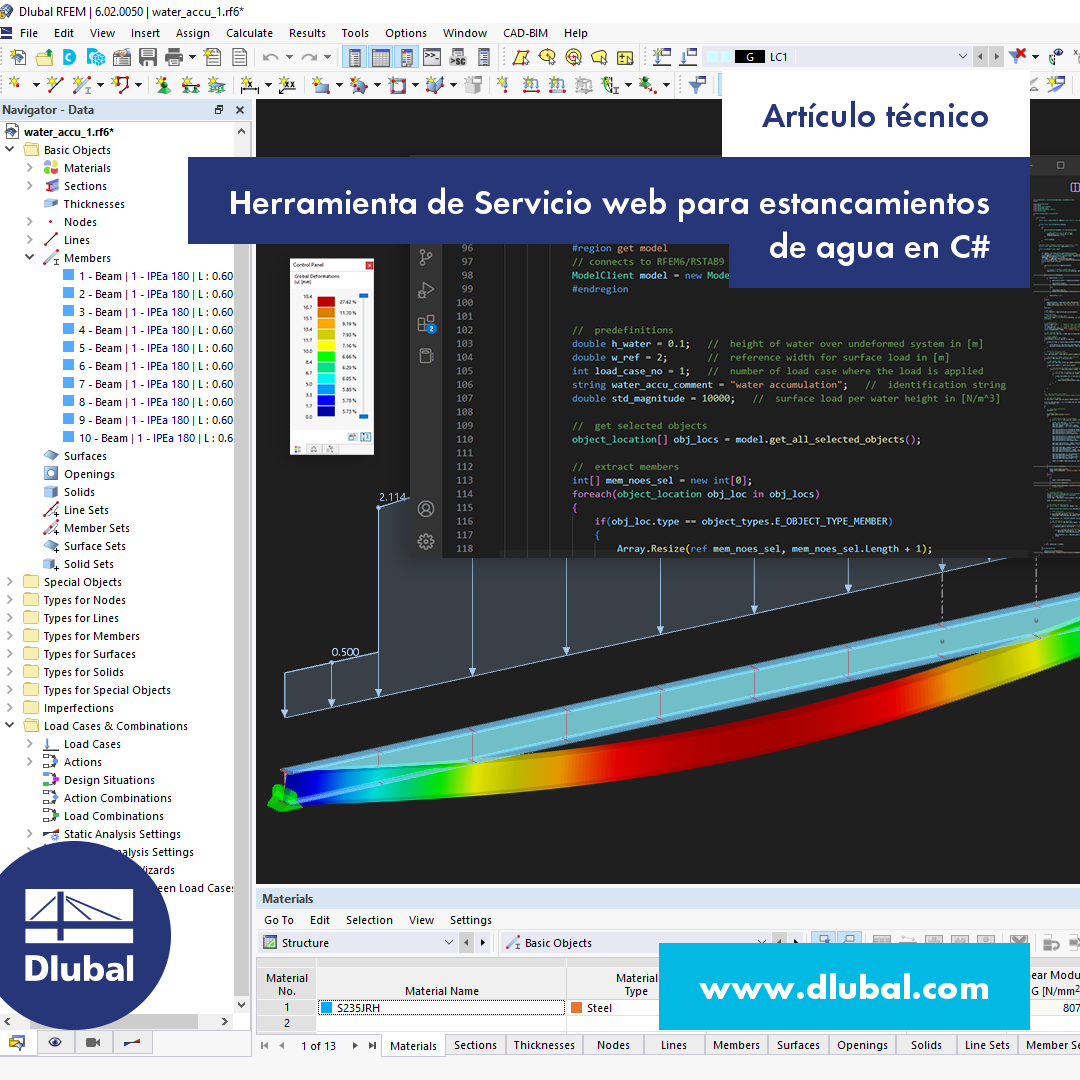
Task: Switch to the Sections tab in the table panel
Action: point(475,1045)
